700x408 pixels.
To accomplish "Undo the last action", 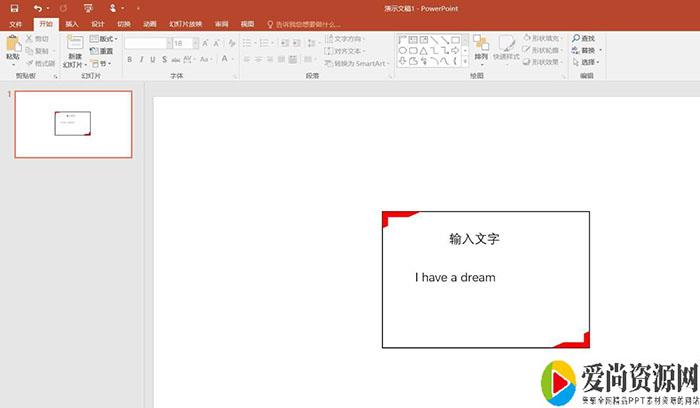I will click(36, 8).
